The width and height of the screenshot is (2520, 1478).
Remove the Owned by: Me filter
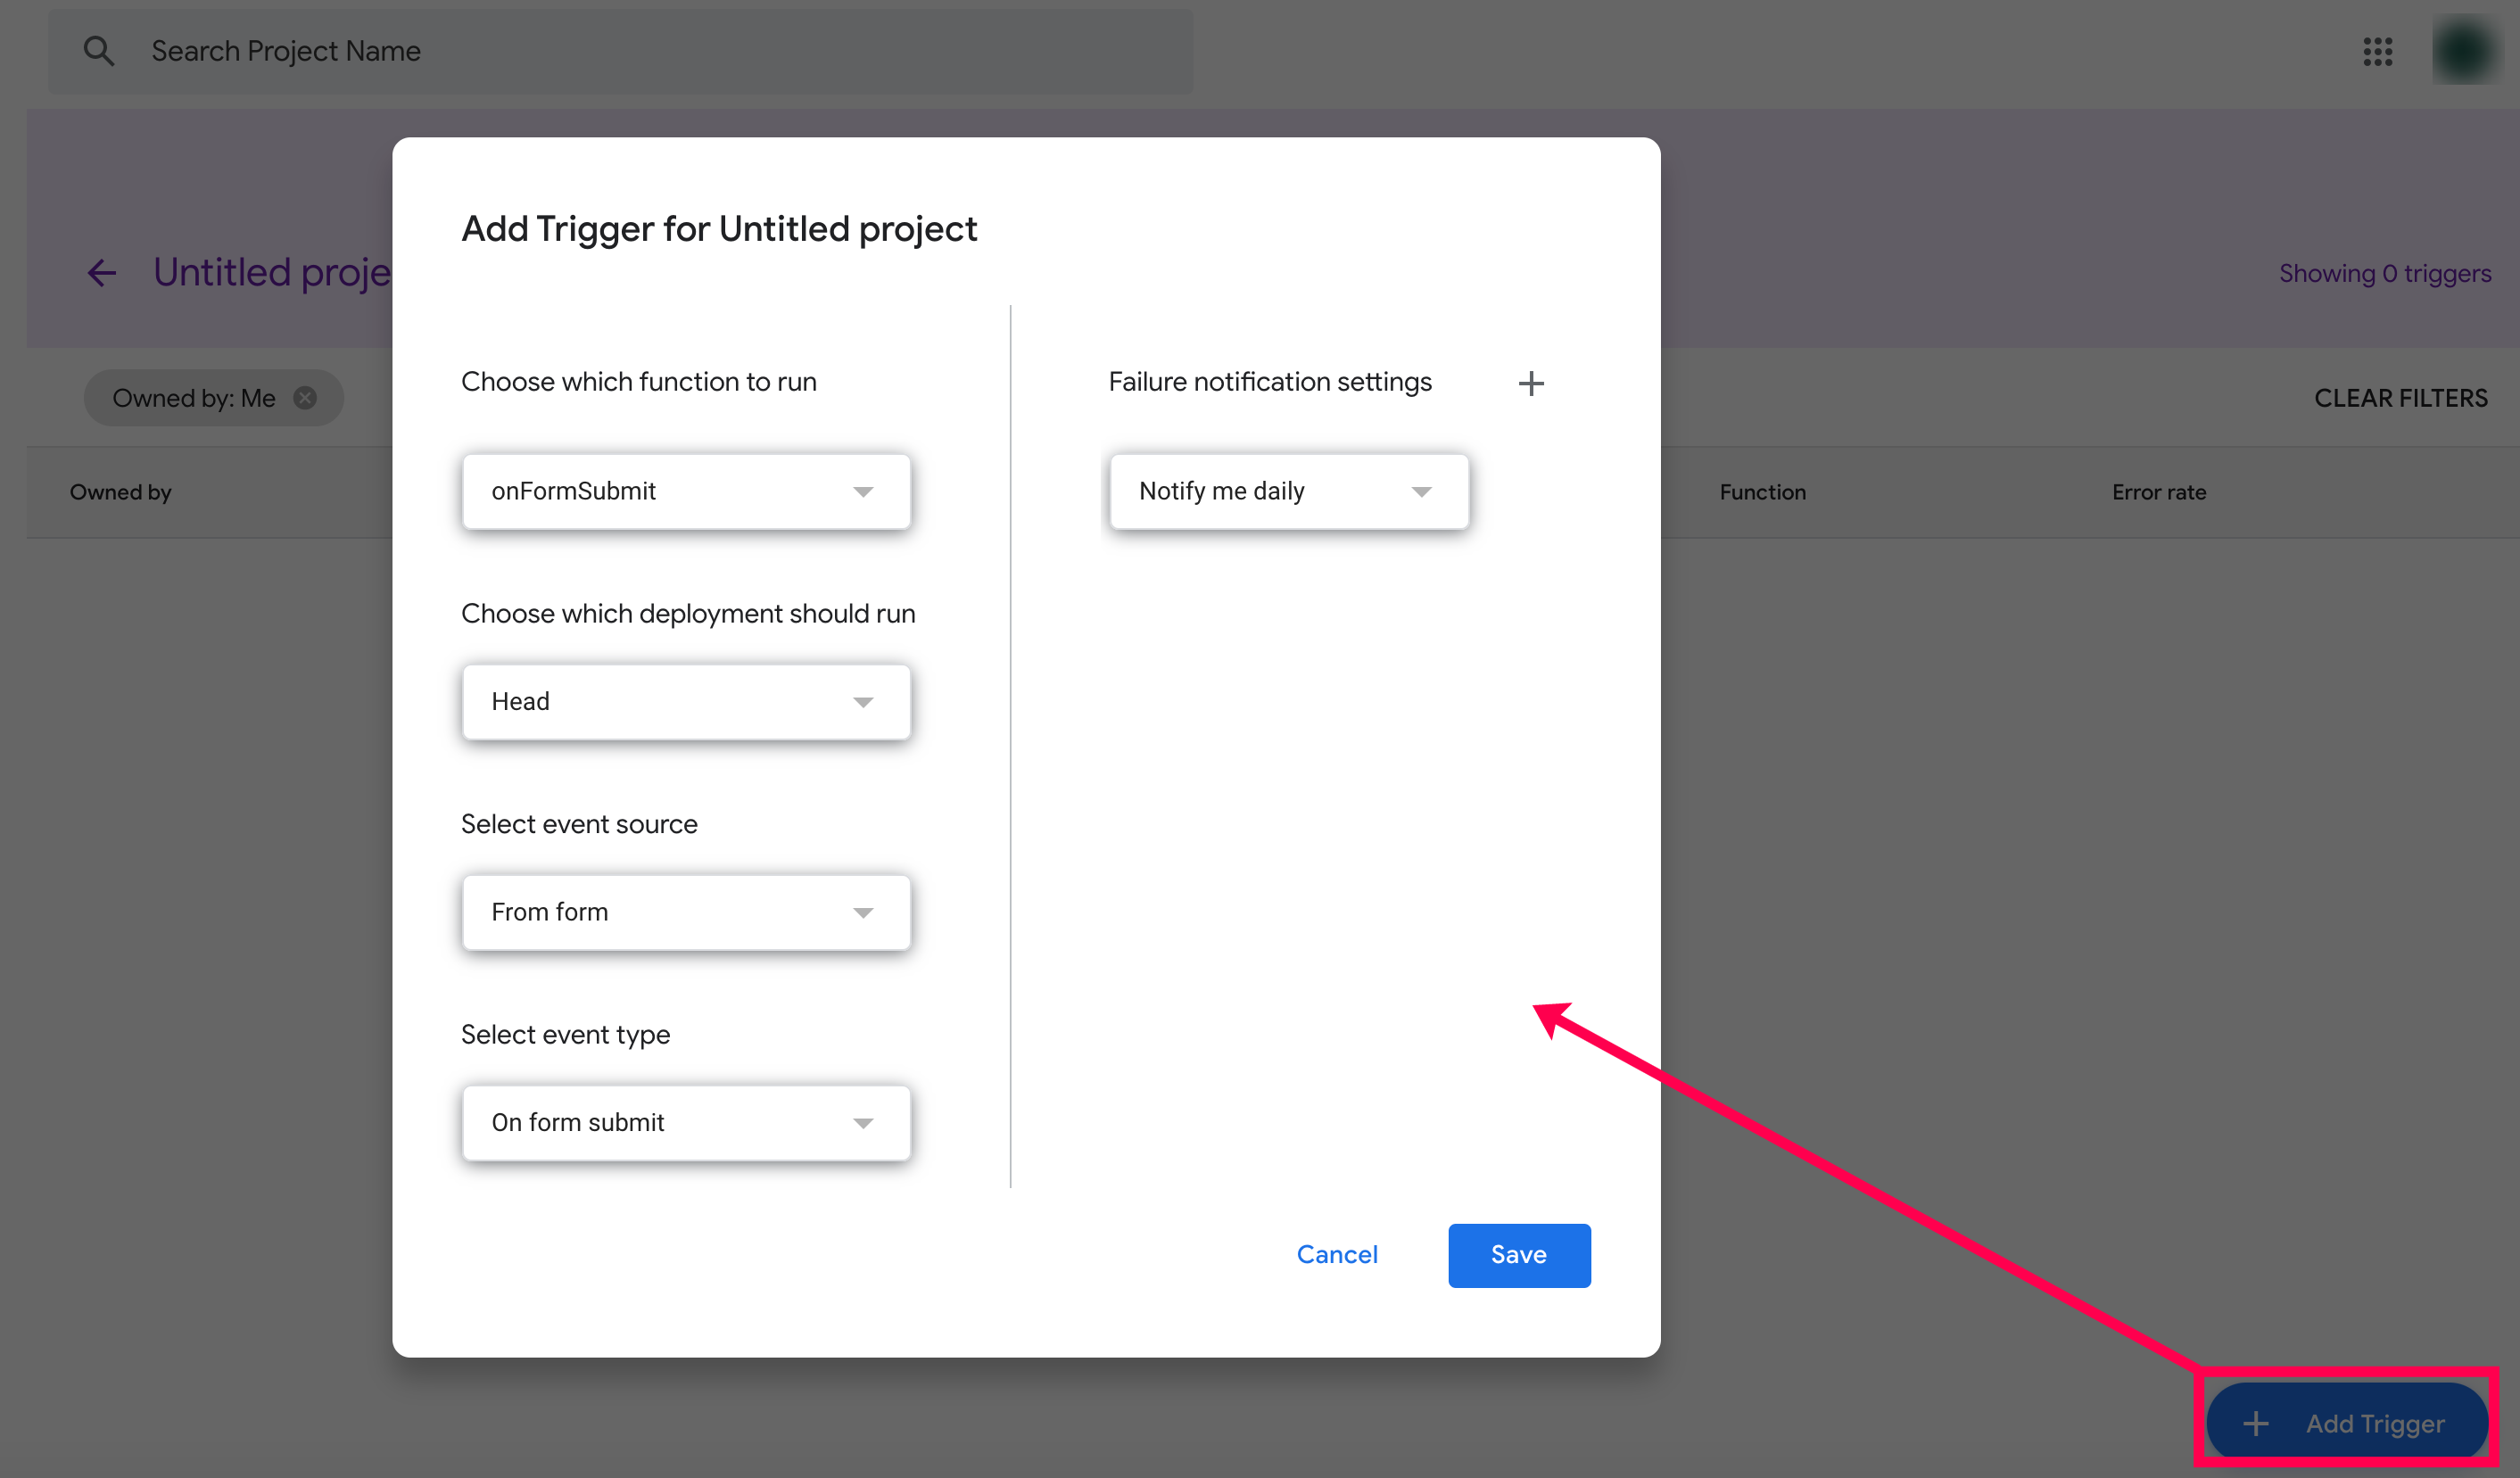point(305,398)
